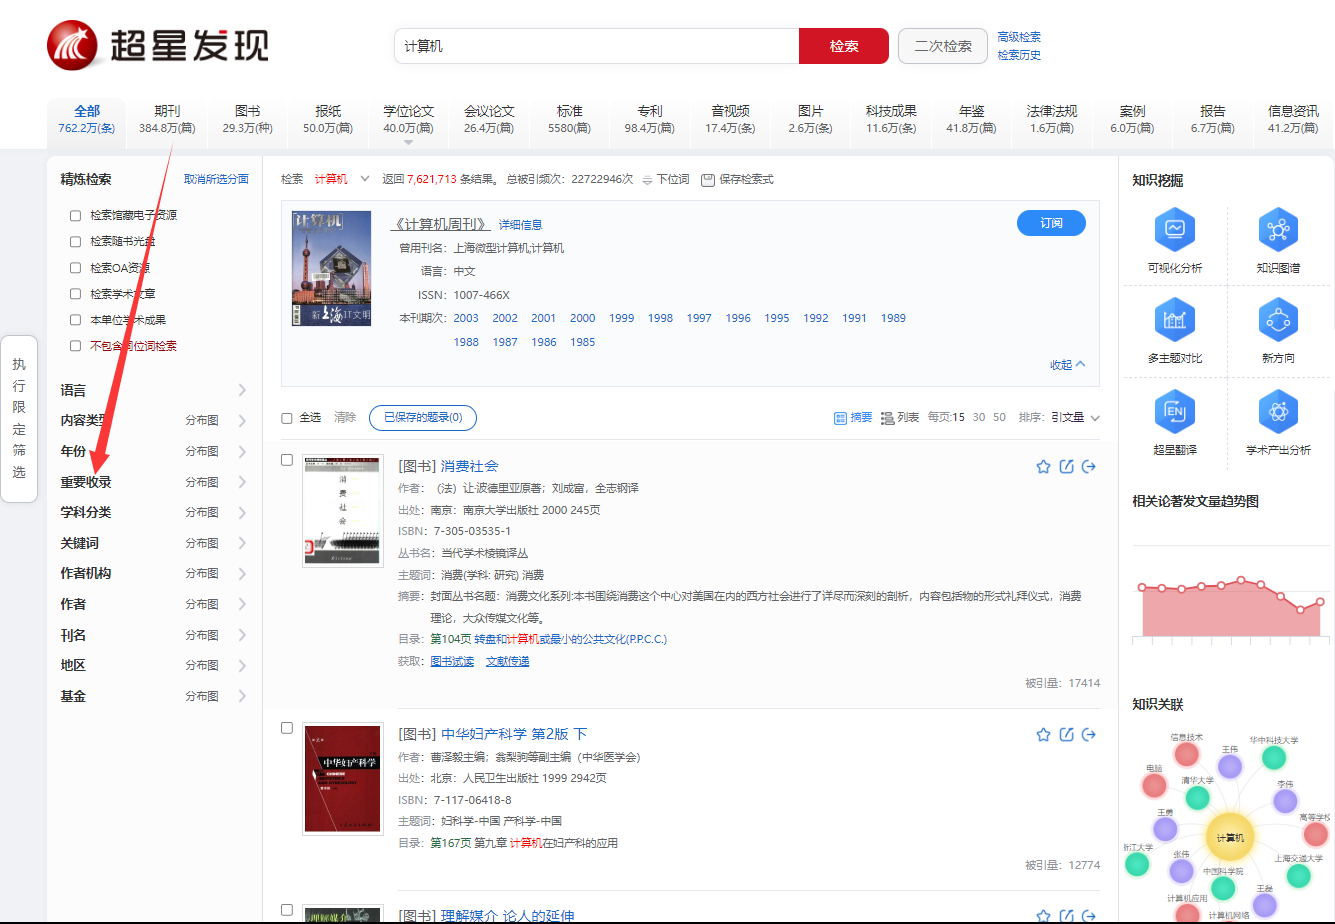Open the 《计算机周刊》 title link
Viewport: 1335px width, 924px height.
tap(440, 224)
